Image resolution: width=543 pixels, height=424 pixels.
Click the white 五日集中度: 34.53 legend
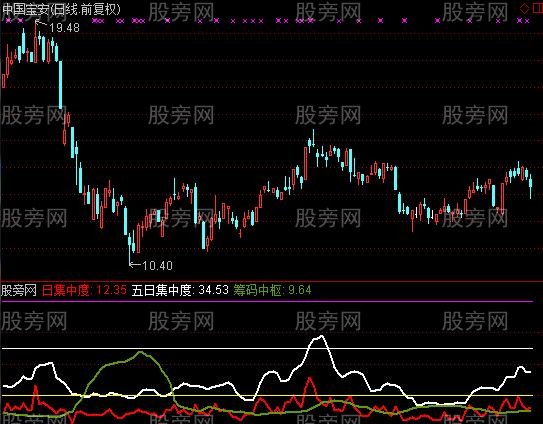(180, 290)
